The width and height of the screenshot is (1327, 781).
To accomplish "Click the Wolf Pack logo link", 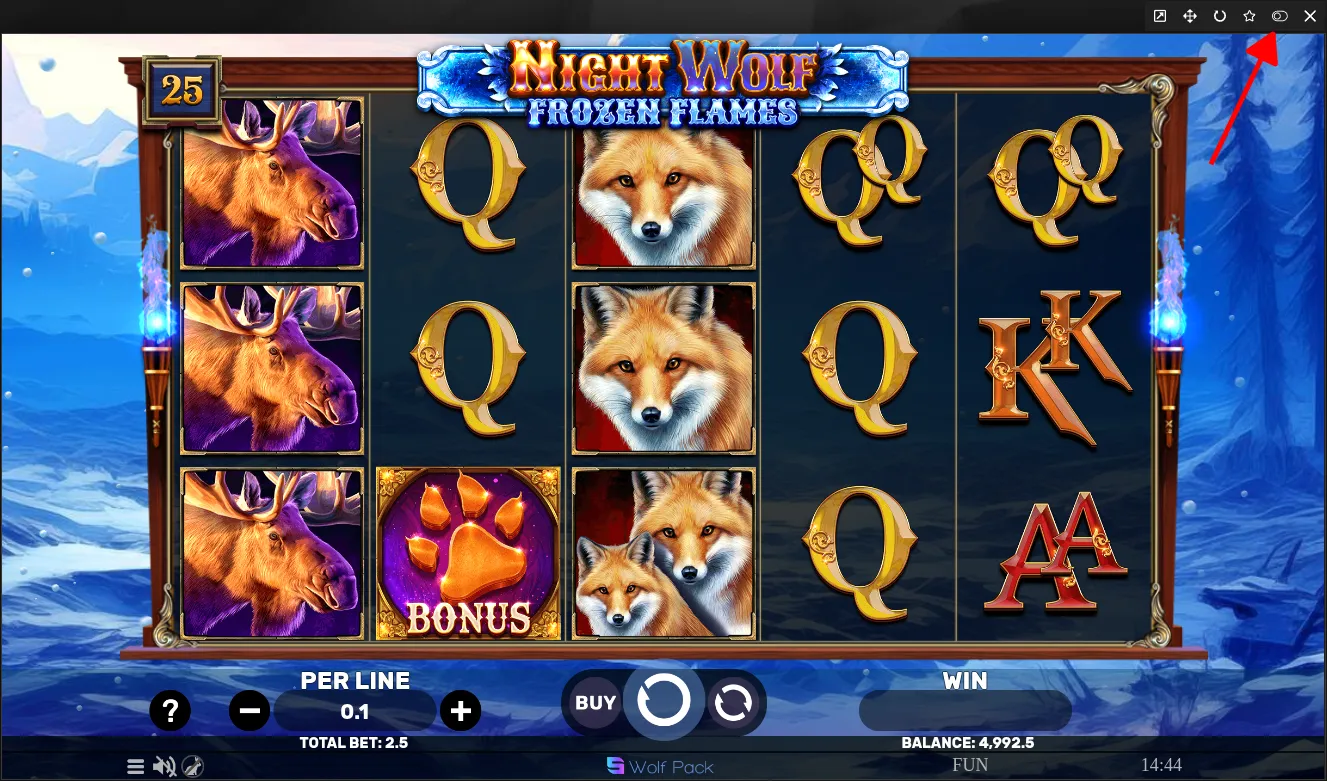I will coord(661,767).
